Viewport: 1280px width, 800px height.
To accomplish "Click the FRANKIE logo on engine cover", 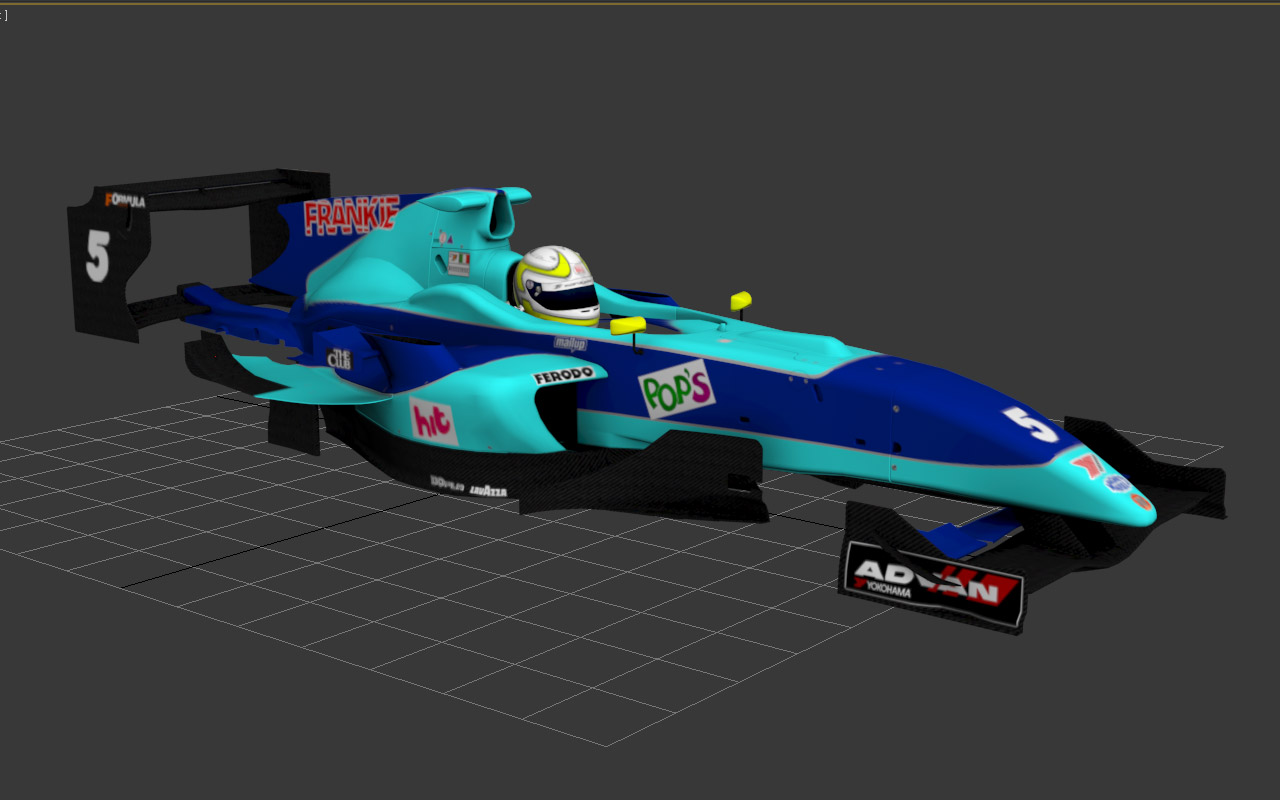I will point(351,216).
